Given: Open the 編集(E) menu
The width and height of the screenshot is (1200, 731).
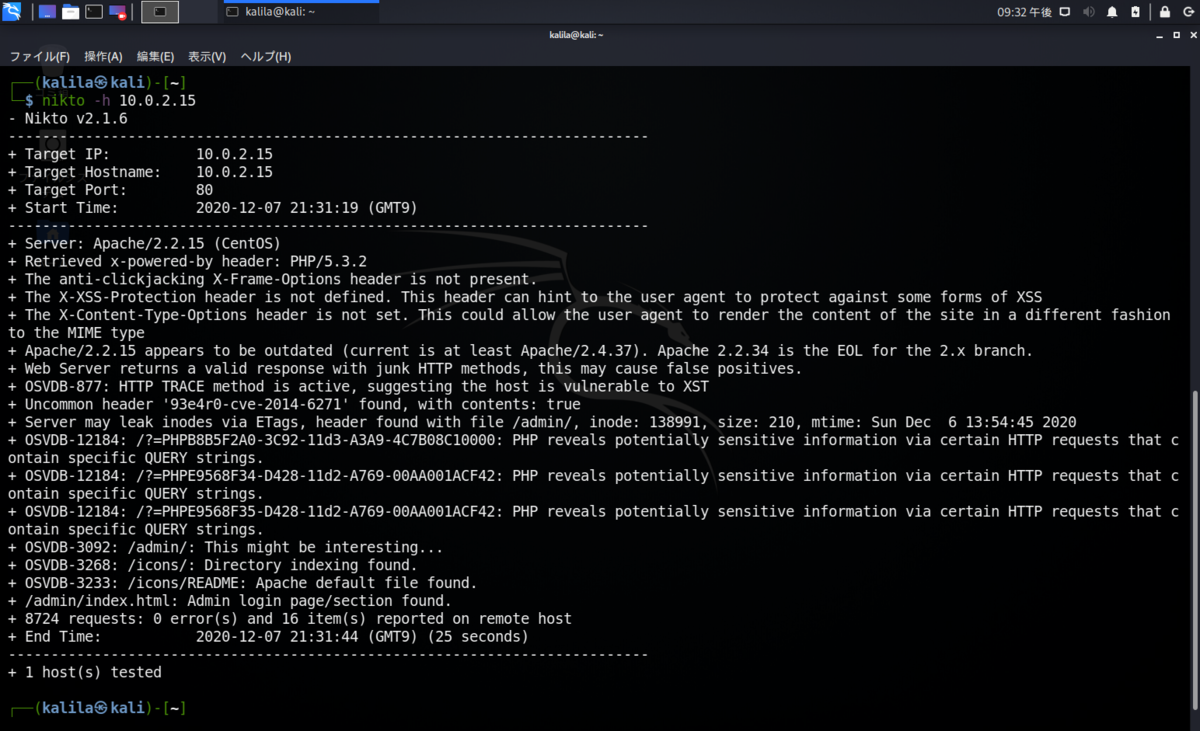Looking at the screenshot, I should [155, 56].
